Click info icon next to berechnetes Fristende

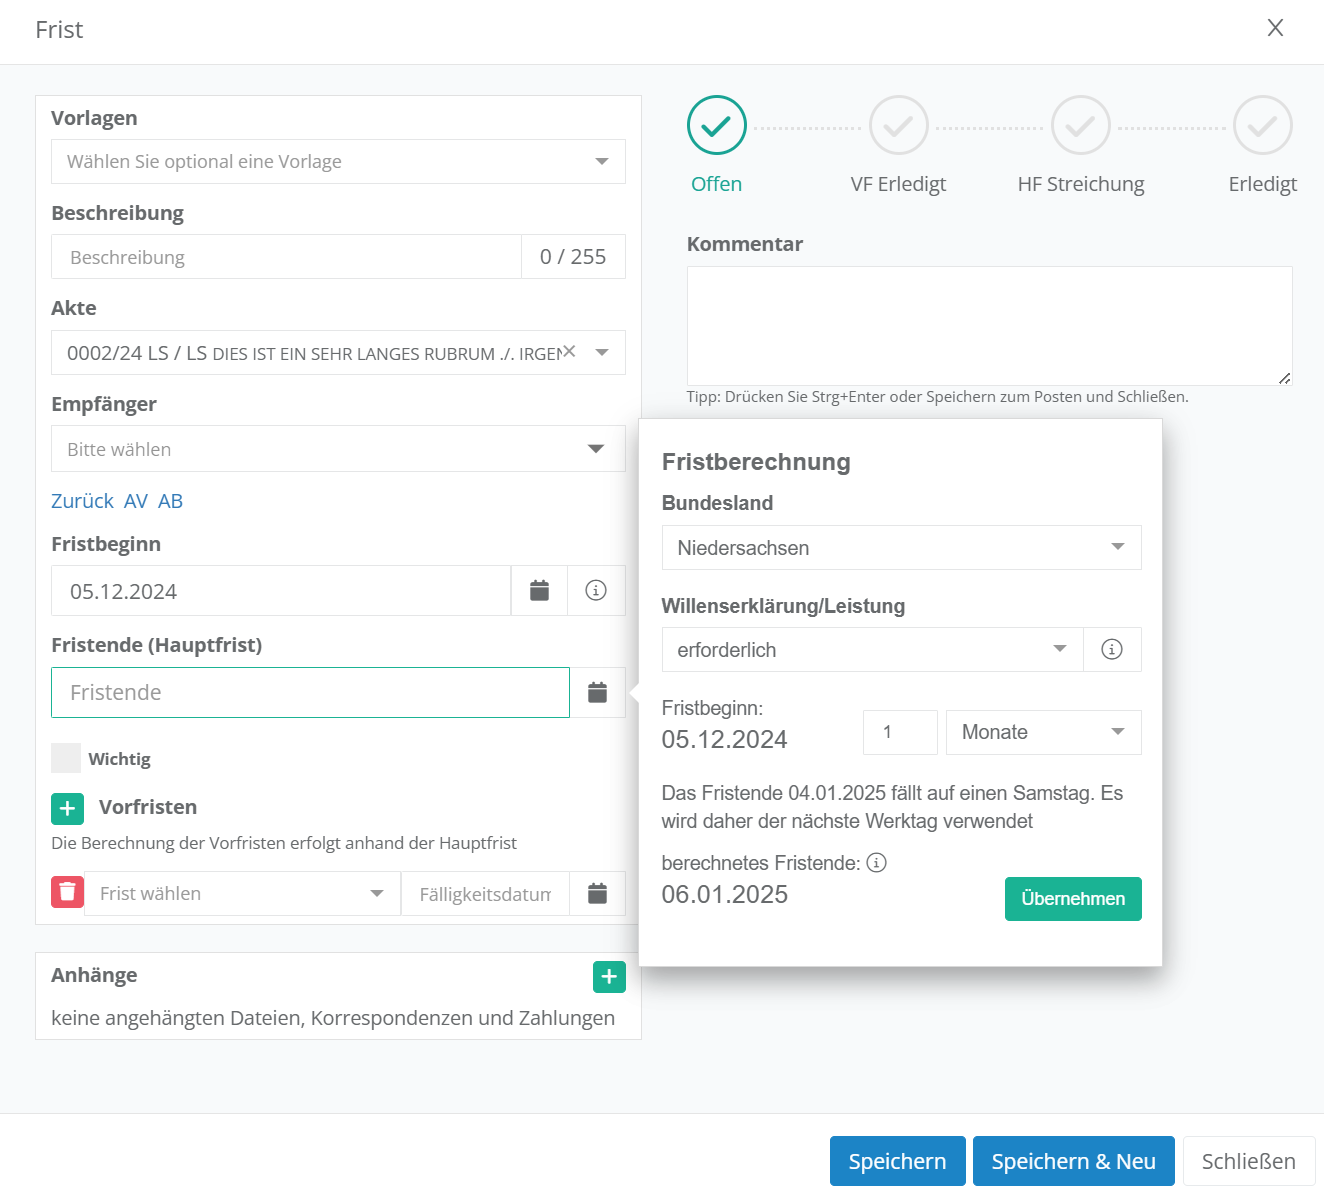pyautogui.click(x=877, y=863)
